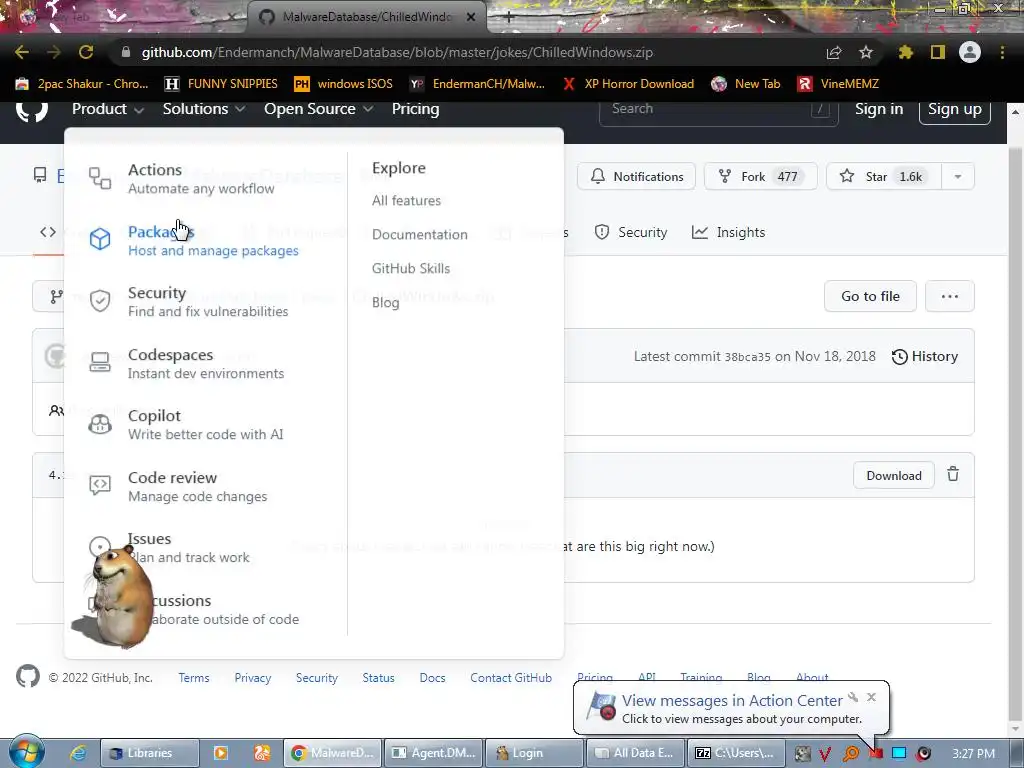Switch to the Libraries taskbar window

pyautogui.click(x=150, y=753)
